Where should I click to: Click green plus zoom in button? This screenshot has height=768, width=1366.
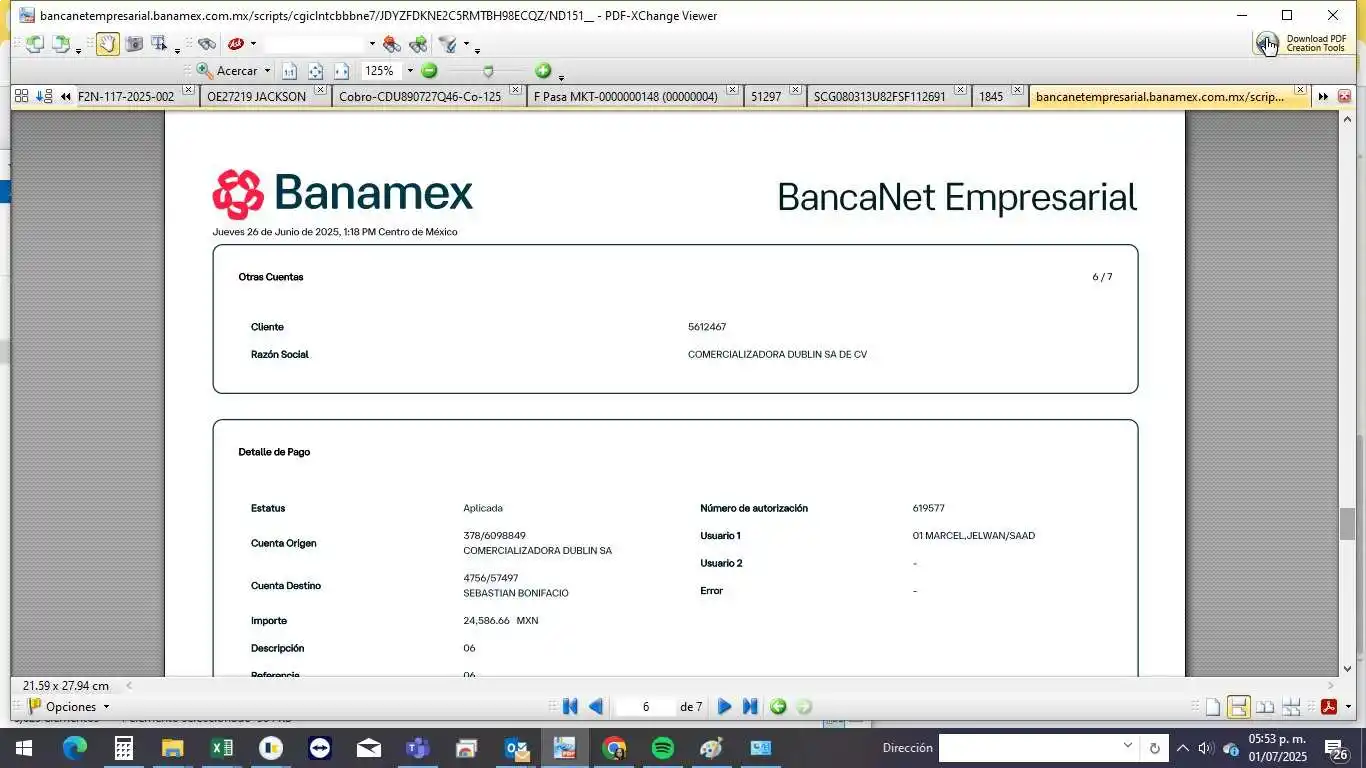pyautogui.click(x=543, y=71)
